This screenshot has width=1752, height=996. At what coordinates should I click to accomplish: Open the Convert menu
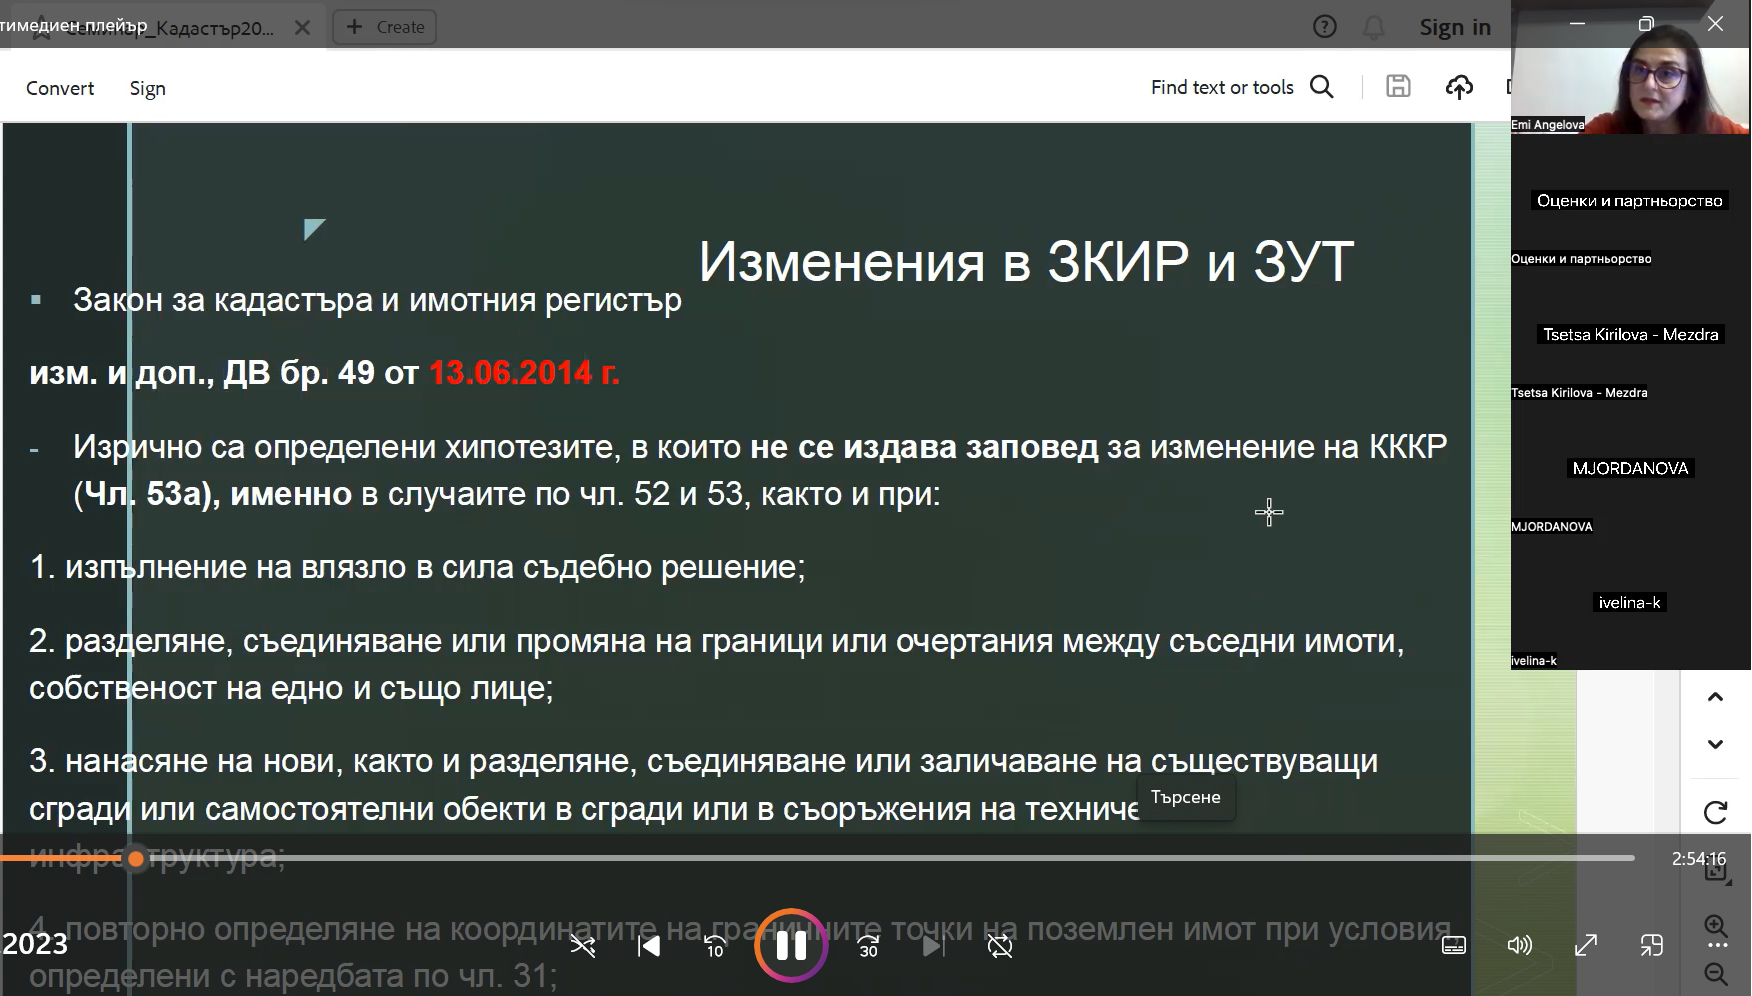point(60,88)
